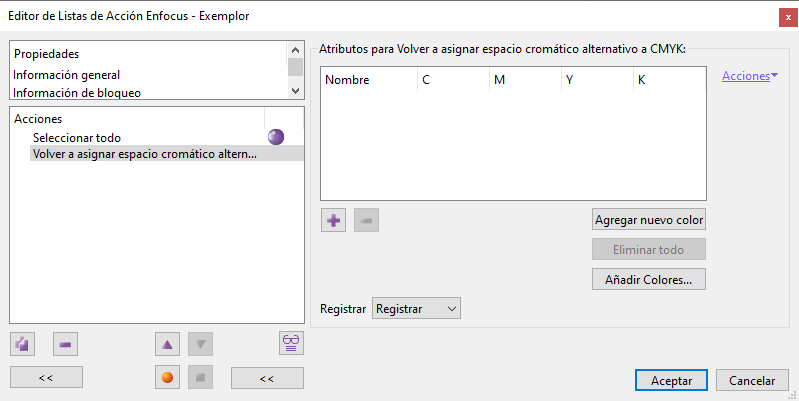This screenshot has width=799, height=401.
Task: Collapse left panel with << button
Action: [x=46, y=378]
